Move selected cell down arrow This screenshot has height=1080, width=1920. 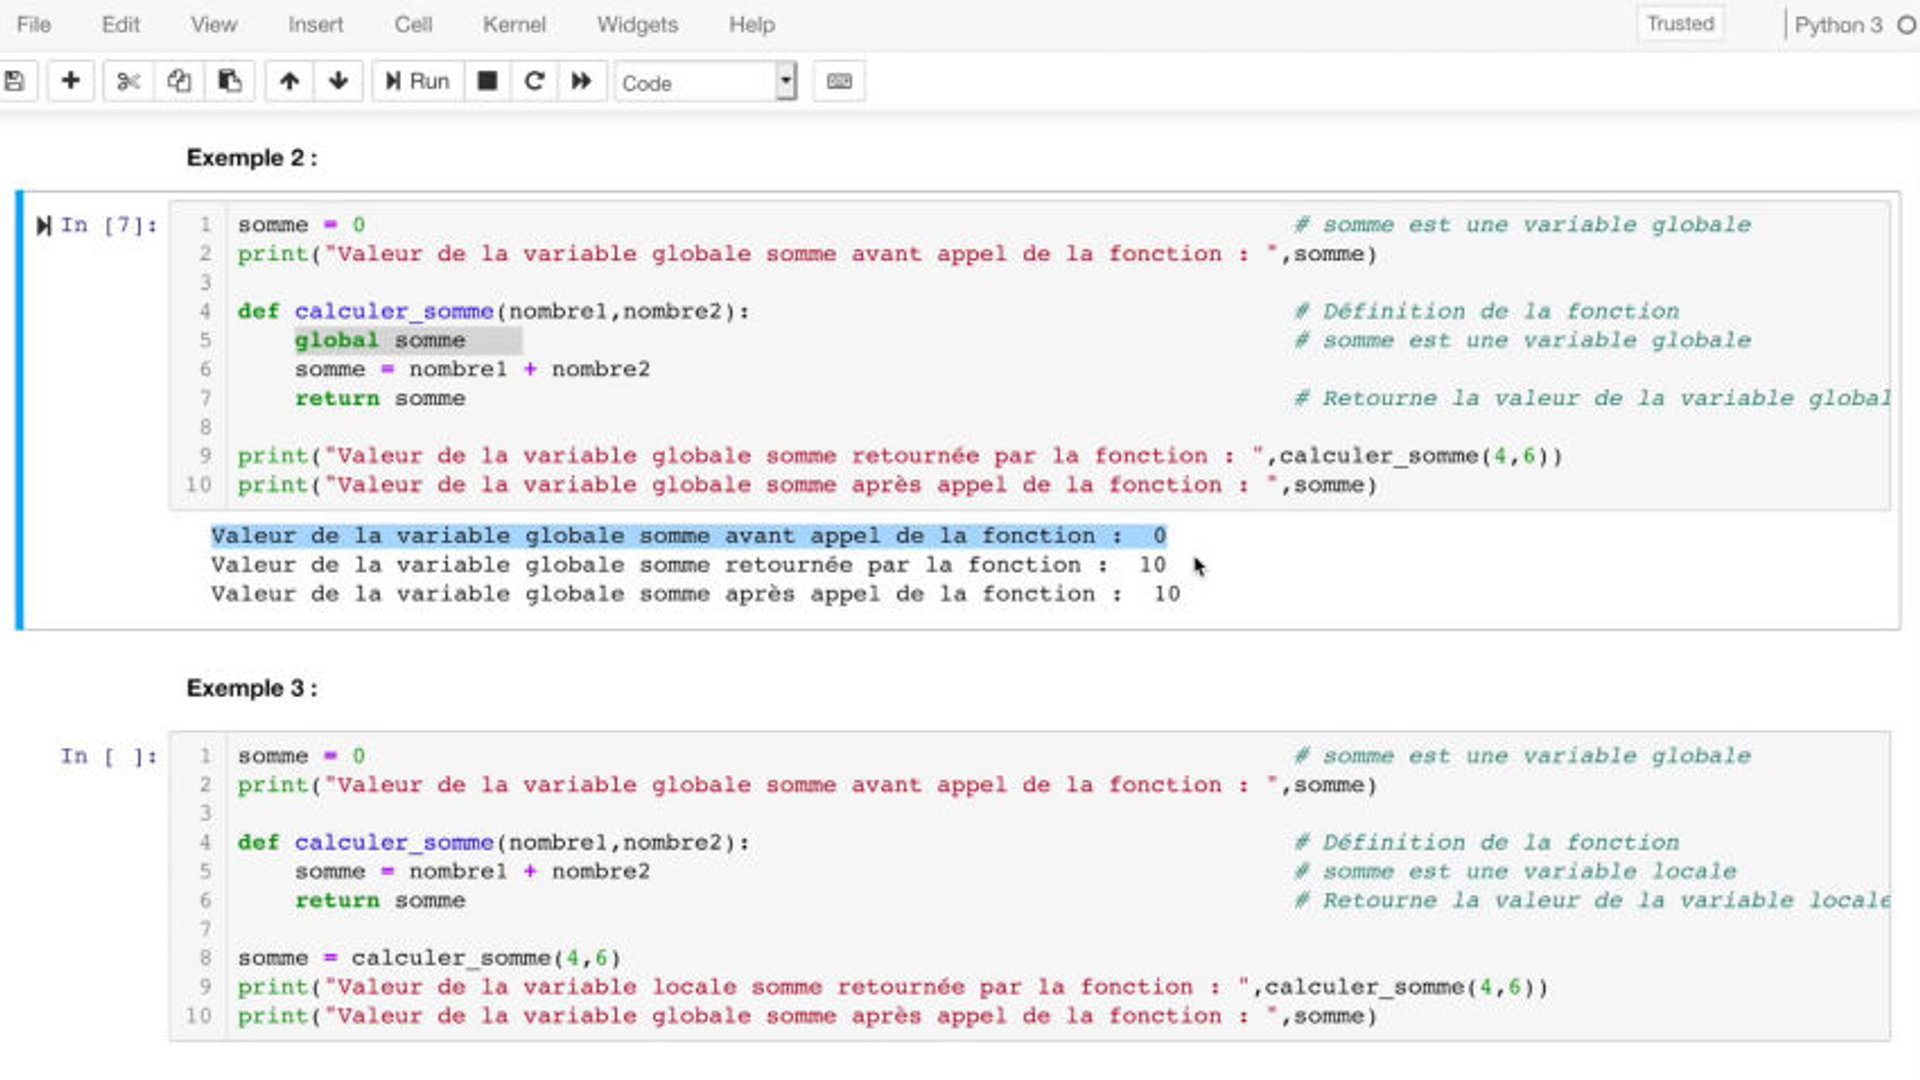(338, 81)
